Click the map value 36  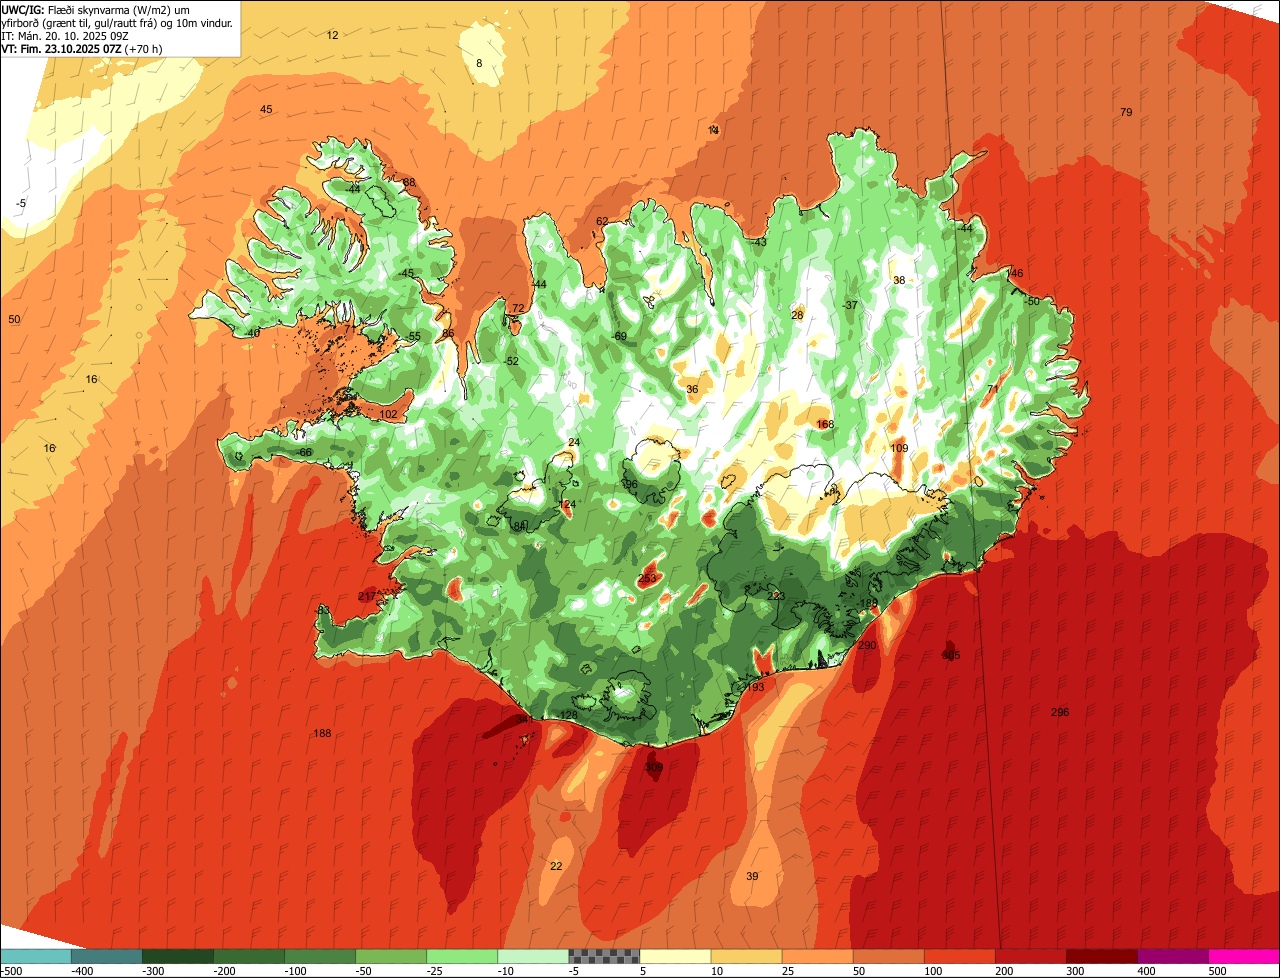tap(692, 389)
